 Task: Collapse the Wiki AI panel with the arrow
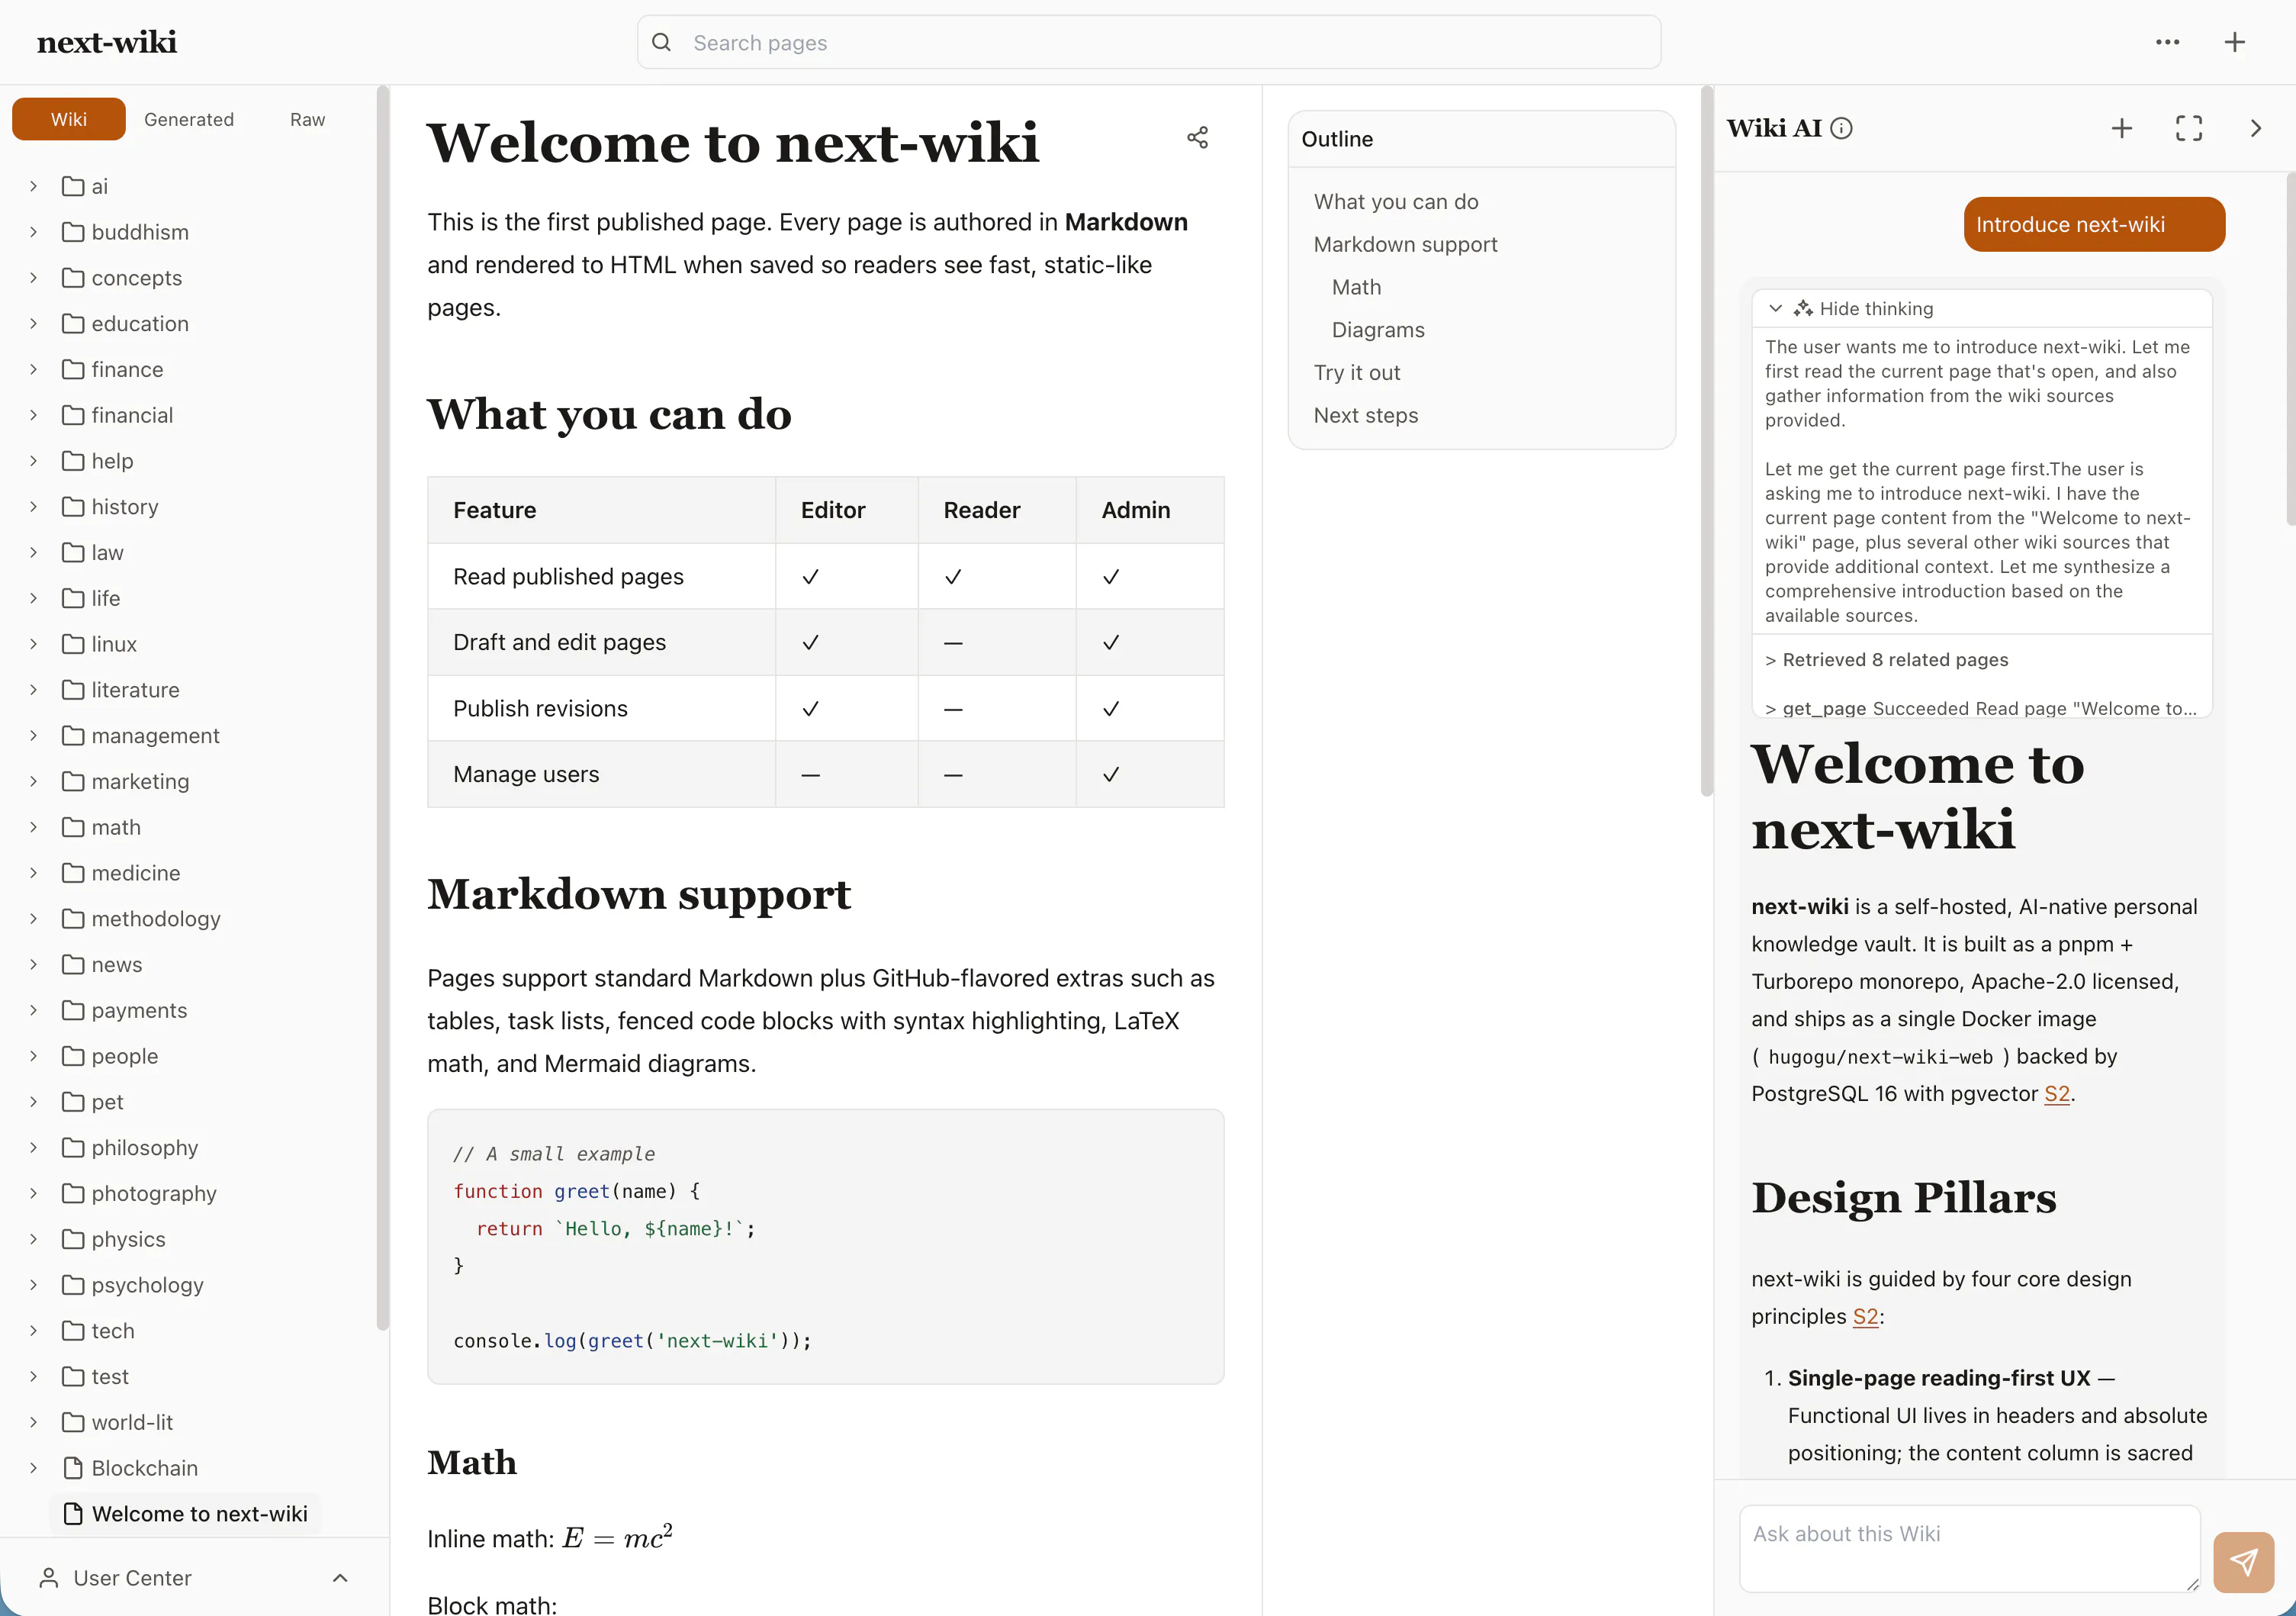coord(2255,128)
